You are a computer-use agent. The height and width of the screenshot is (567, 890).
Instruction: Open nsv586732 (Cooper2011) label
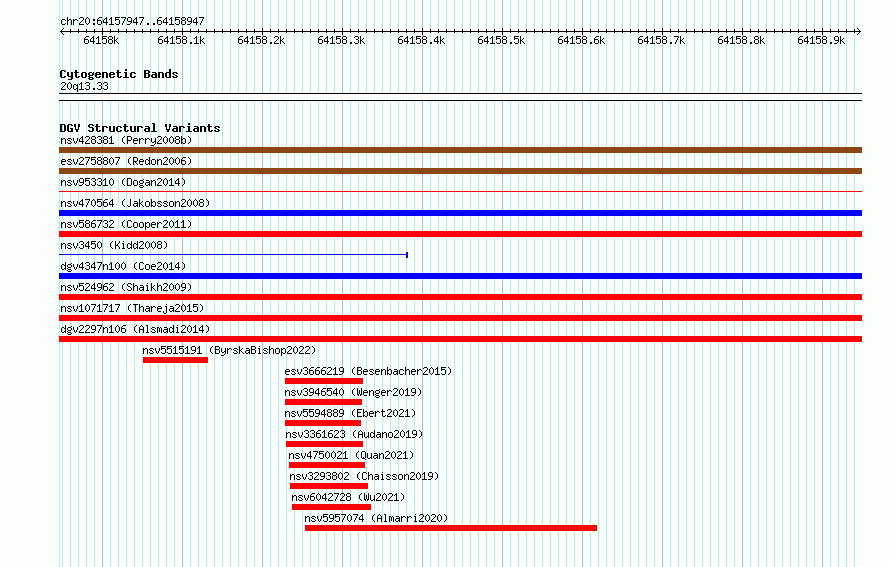tap(126, 224)
